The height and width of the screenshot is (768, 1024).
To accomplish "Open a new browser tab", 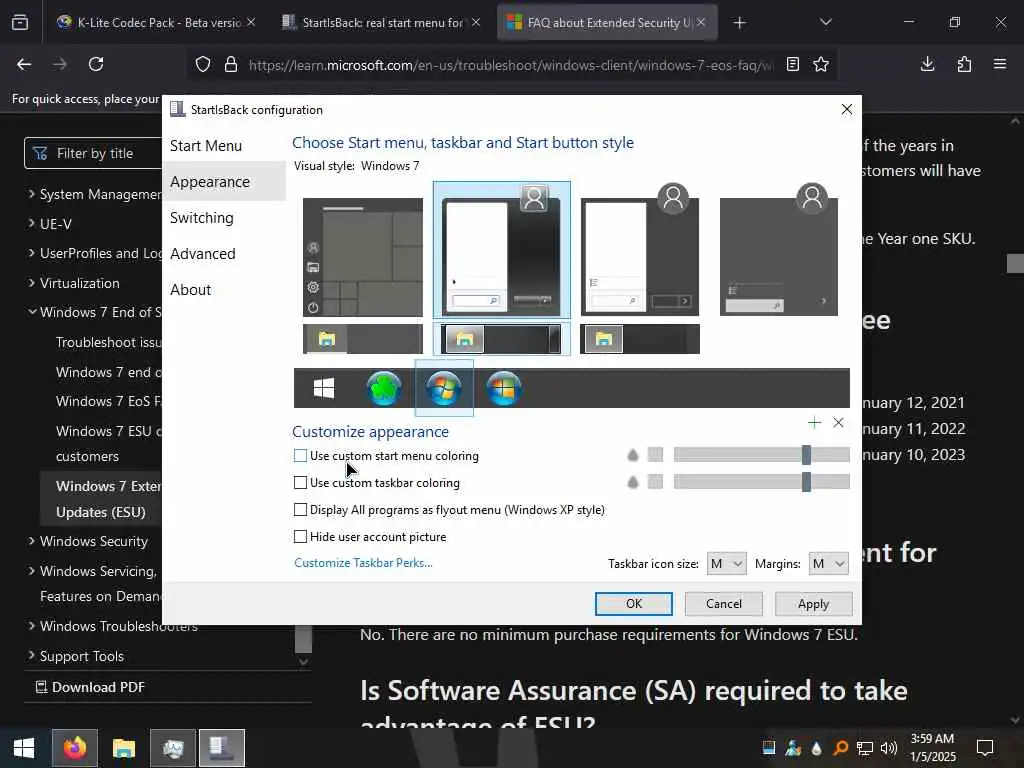I will [x=739, y=23].
